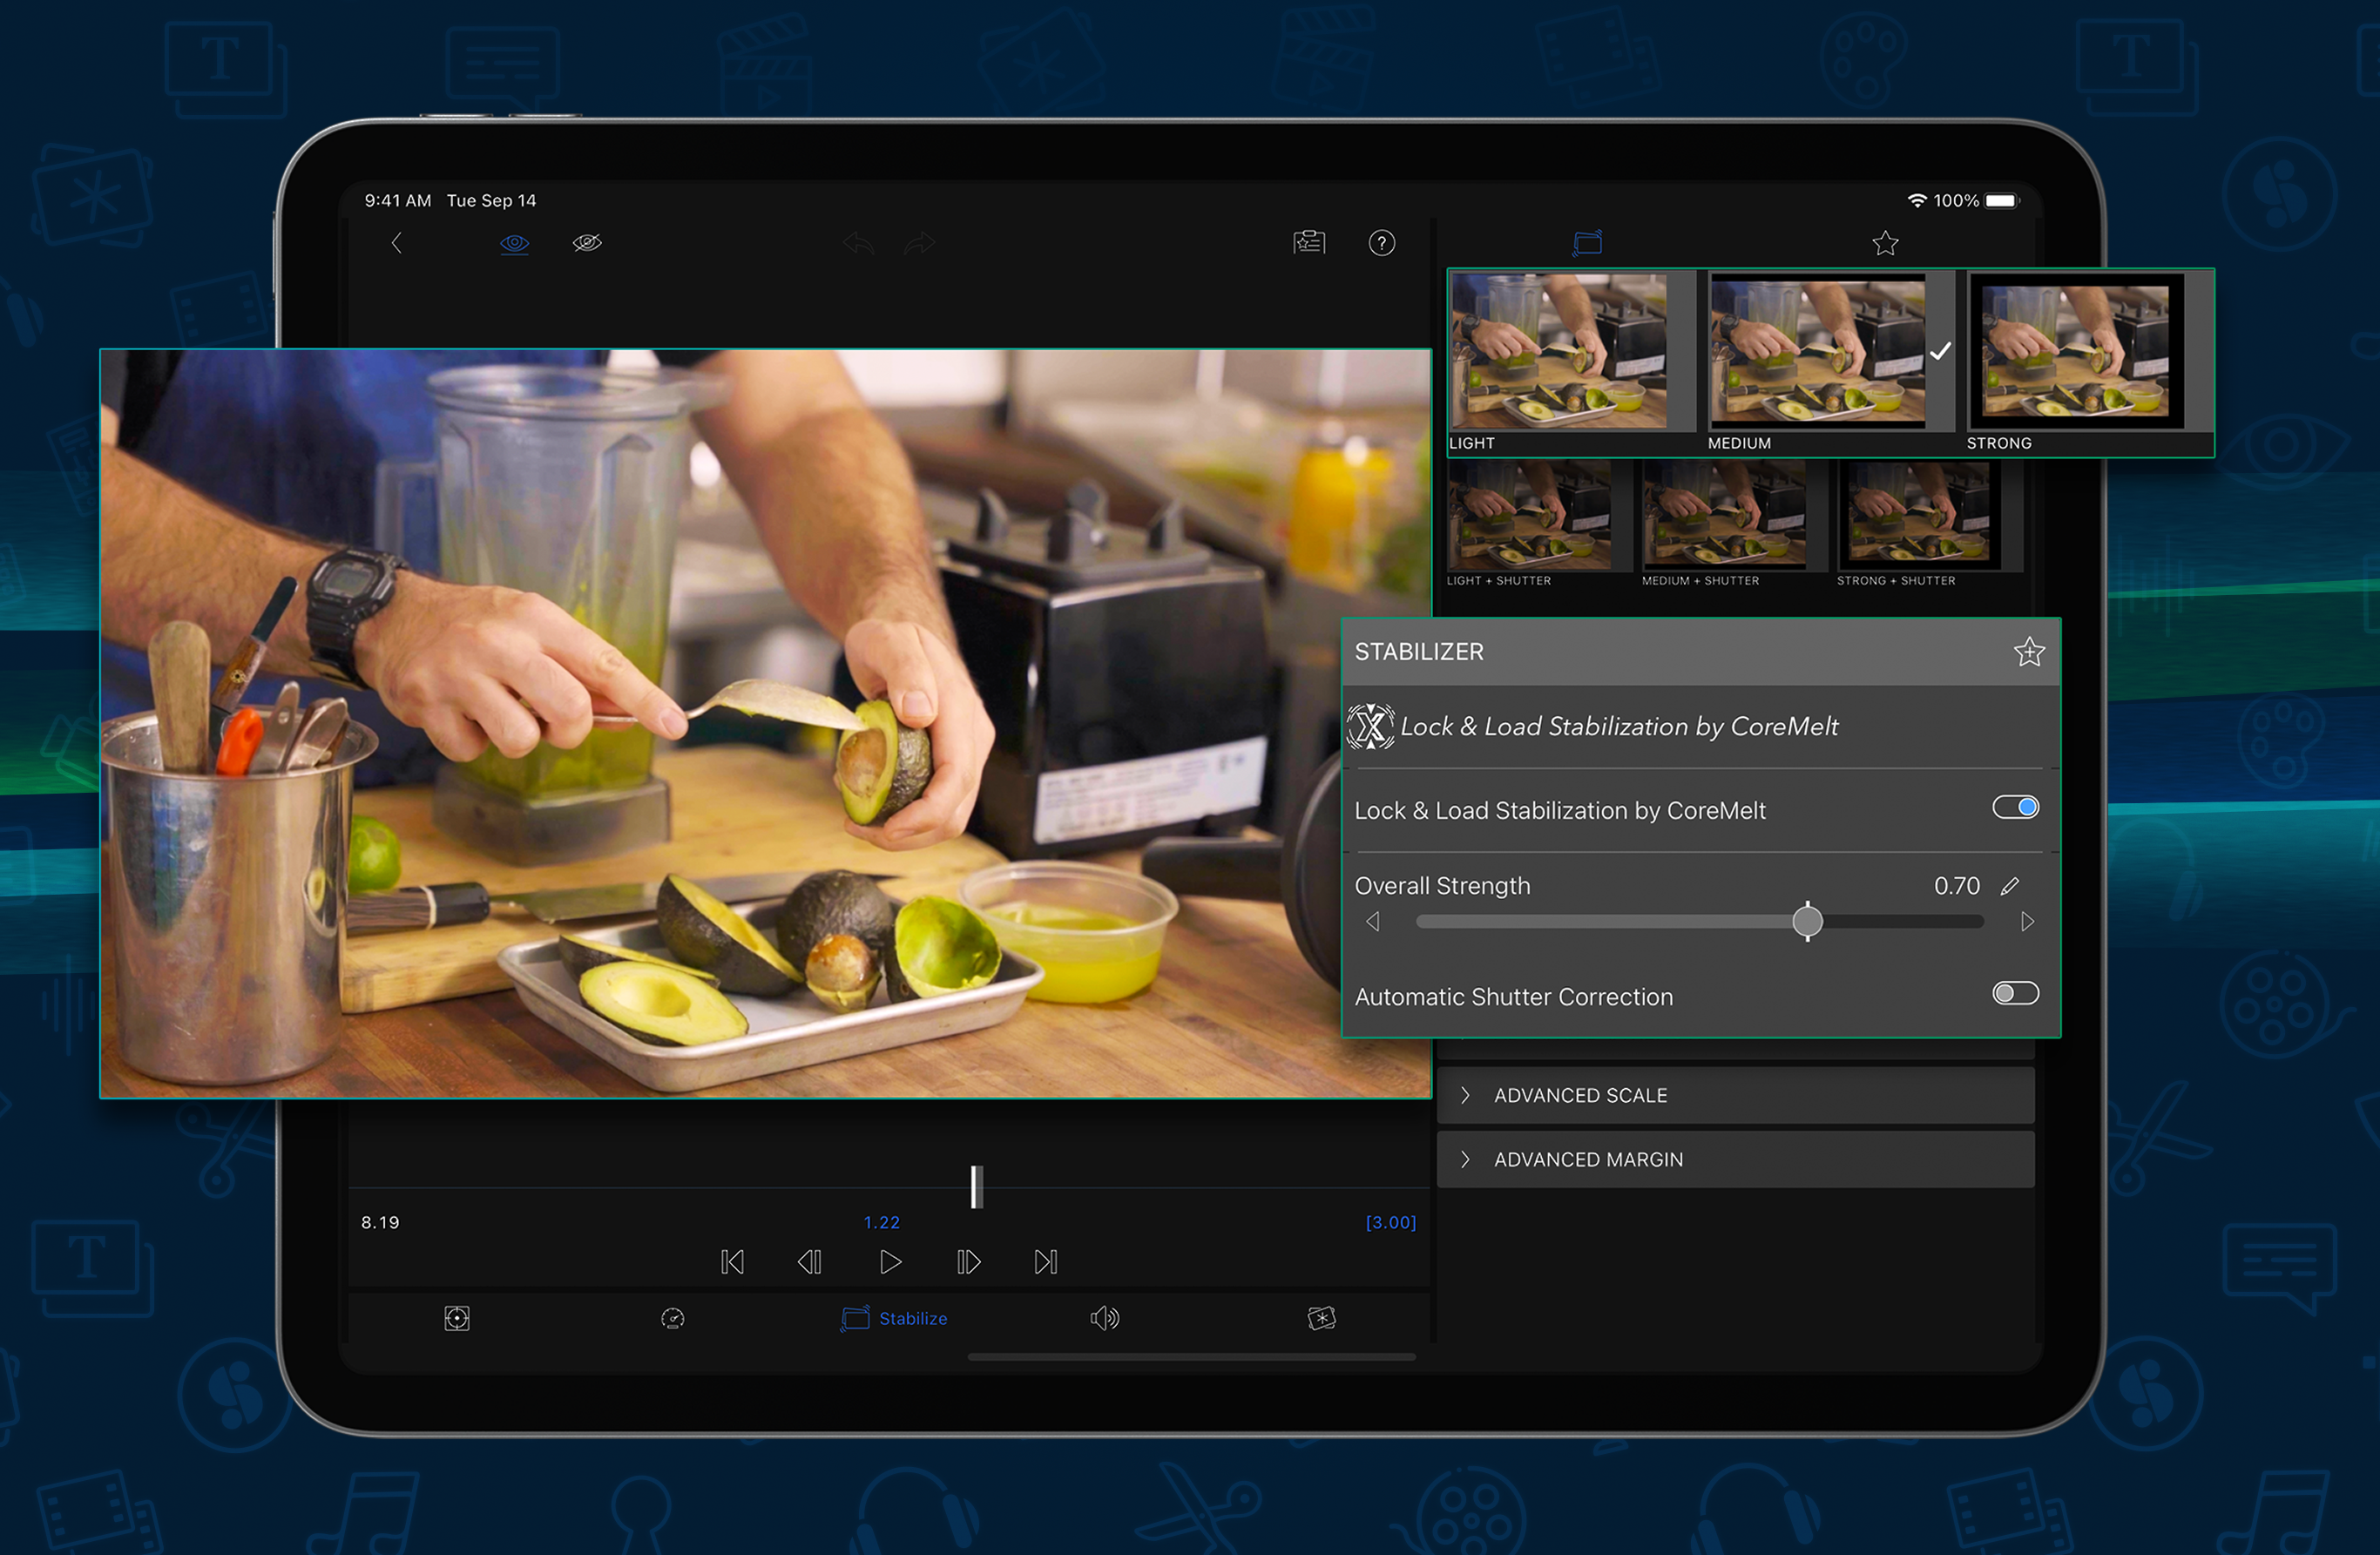Click the timeline playhead marker
Screen dimensions: 2380x1555
tap(976, 1187)
